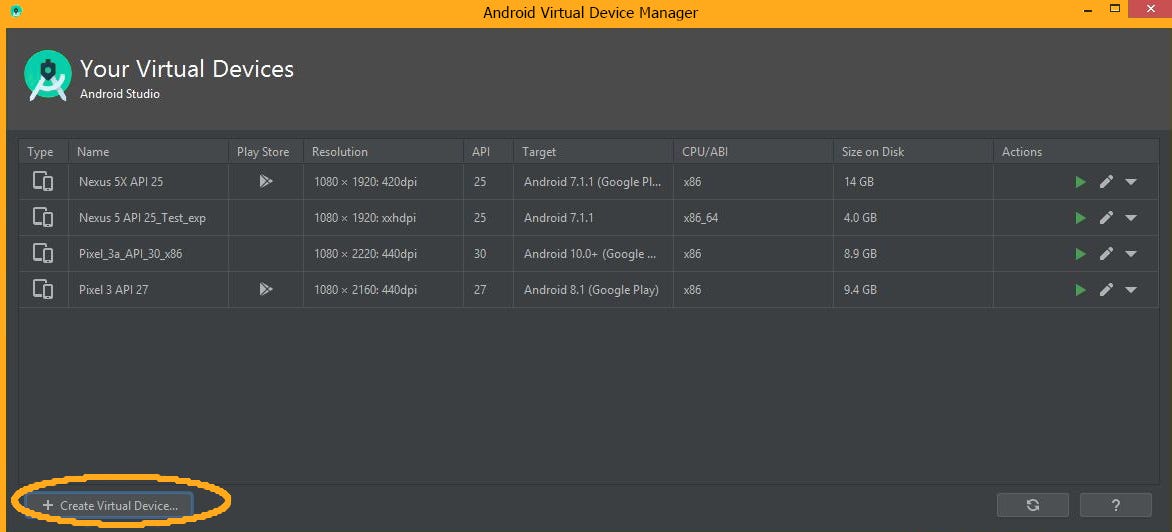Click the Android 8.1 (Google Play) target cell
Viewport: 1172px width, 532px height.
[593, 289]
